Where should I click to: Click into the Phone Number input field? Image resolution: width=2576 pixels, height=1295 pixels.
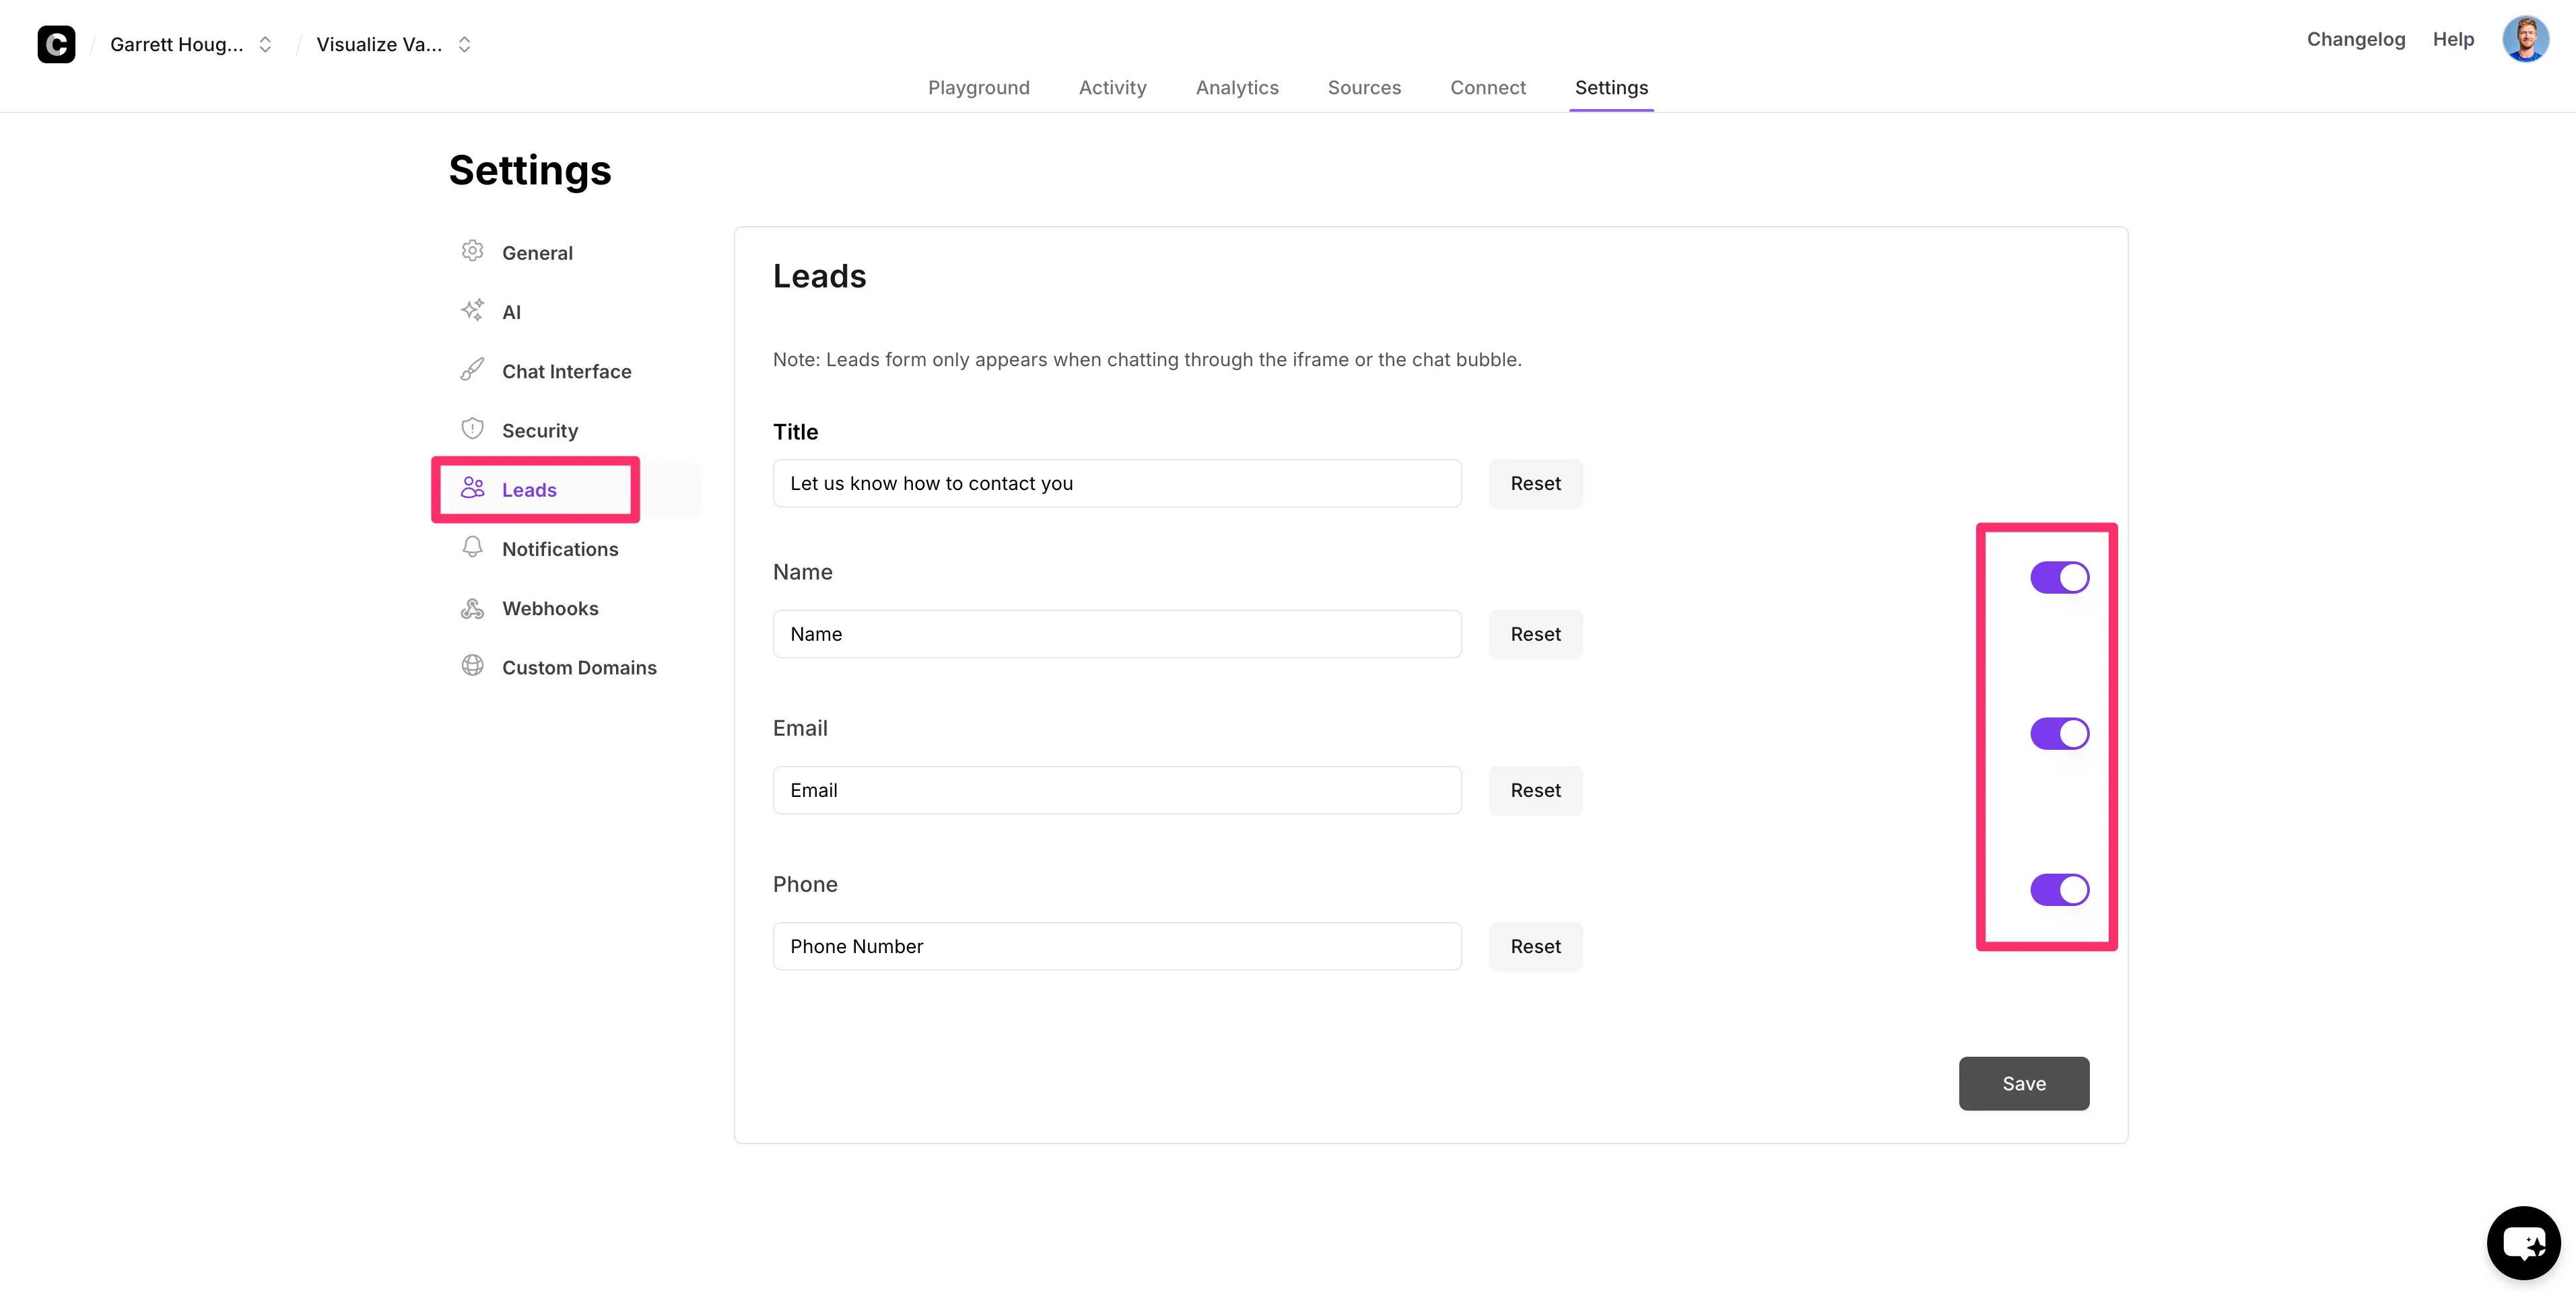[x=1116, y=946]
